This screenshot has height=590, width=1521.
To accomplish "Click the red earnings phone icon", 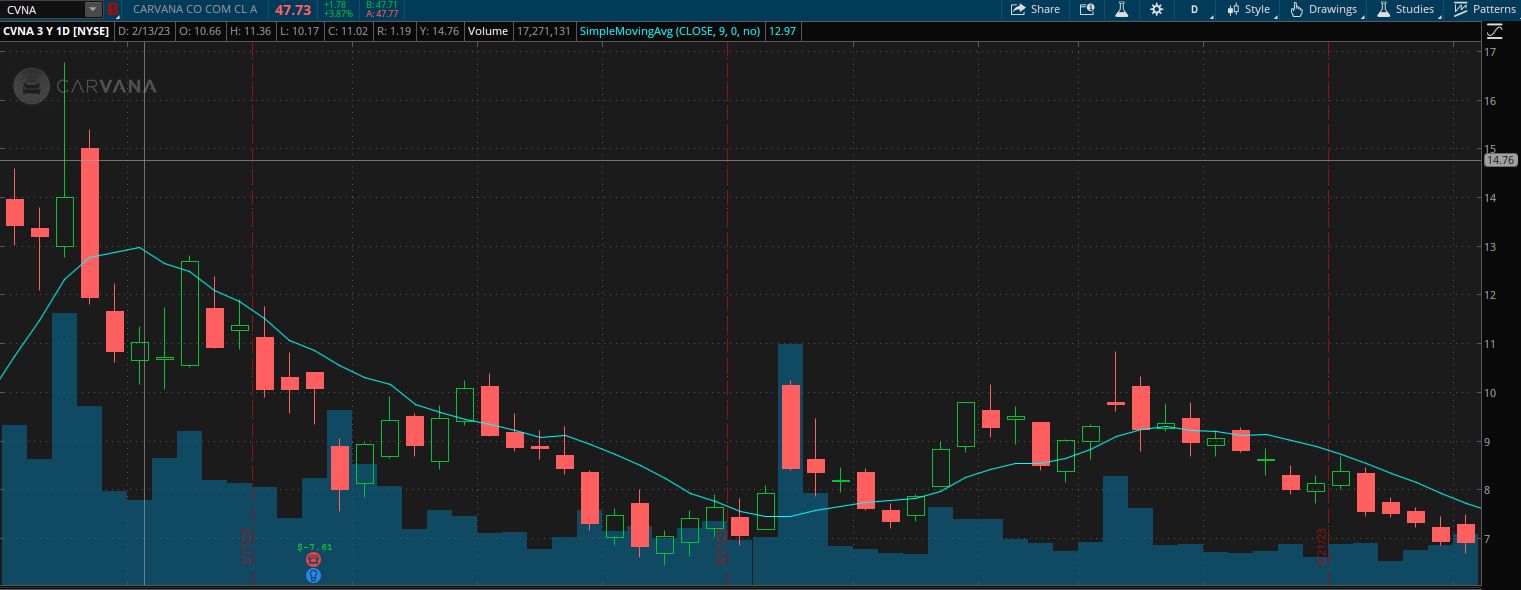I will (314, 560).
